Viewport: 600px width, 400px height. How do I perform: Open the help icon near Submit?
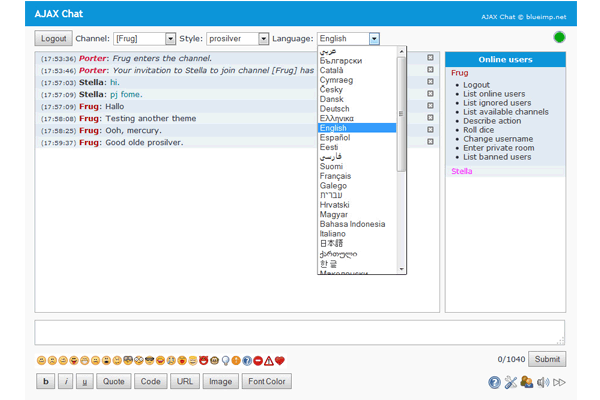(x=494, y=382)
